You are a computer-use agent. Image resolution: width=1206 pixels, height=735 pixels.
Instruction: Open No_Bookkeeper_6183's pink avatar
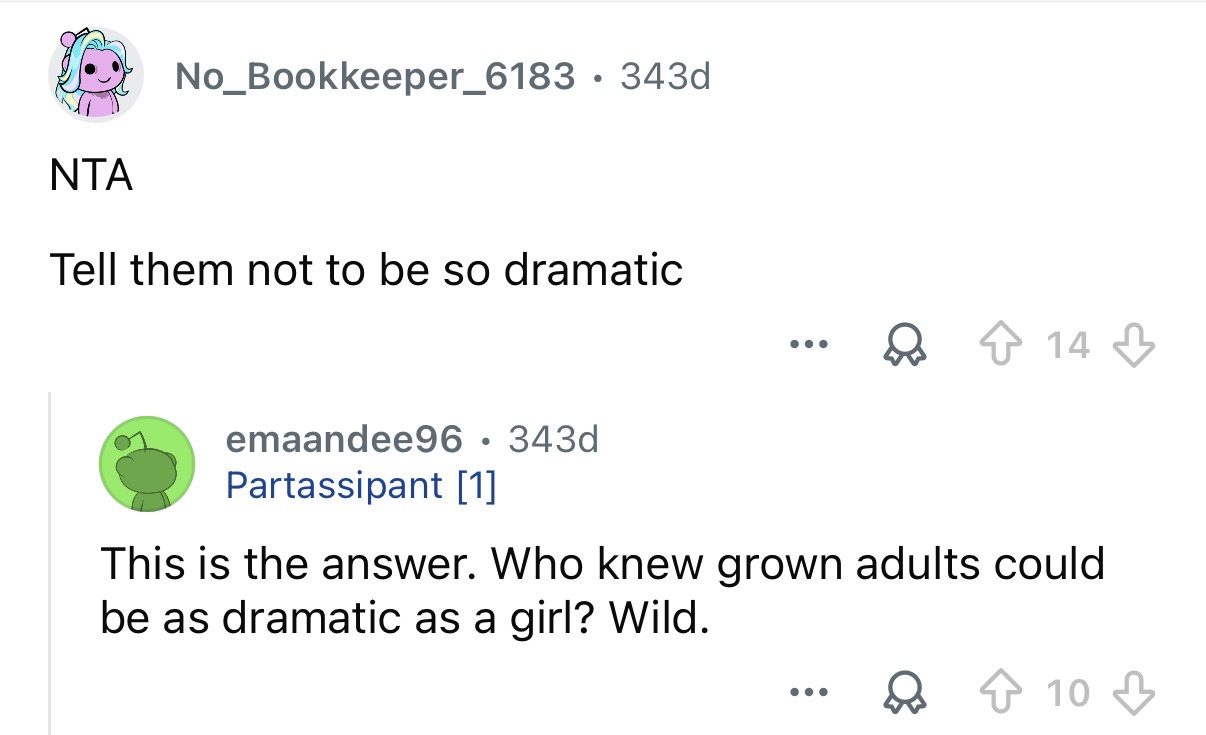coord(96,75)
